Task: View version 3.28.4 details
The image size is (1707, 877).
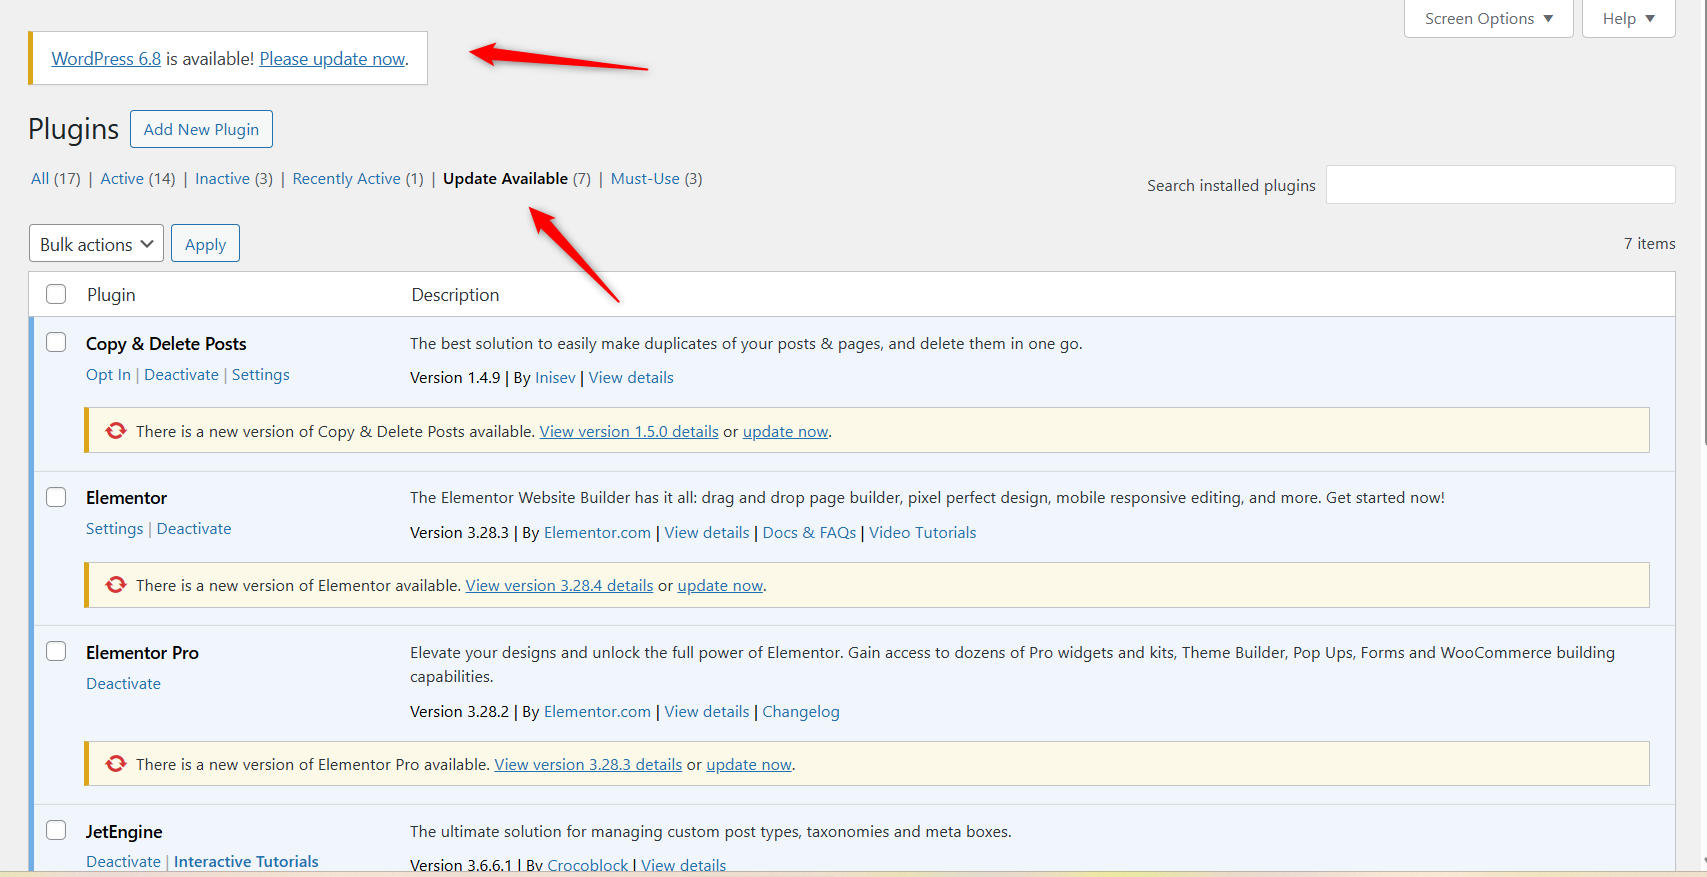Action: click(559, 586)
